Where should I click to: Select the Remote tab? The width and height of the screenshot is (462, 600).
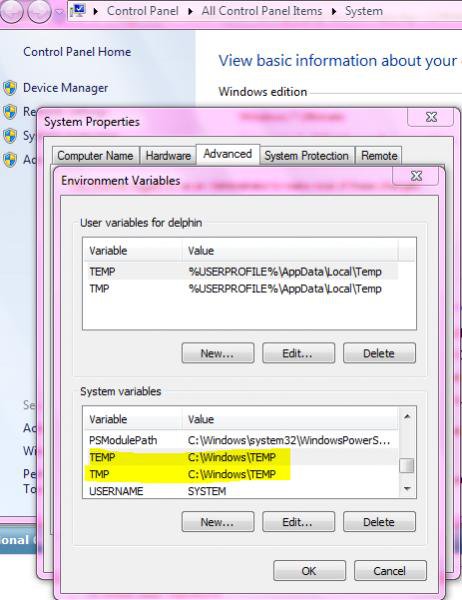pos(379,156)
